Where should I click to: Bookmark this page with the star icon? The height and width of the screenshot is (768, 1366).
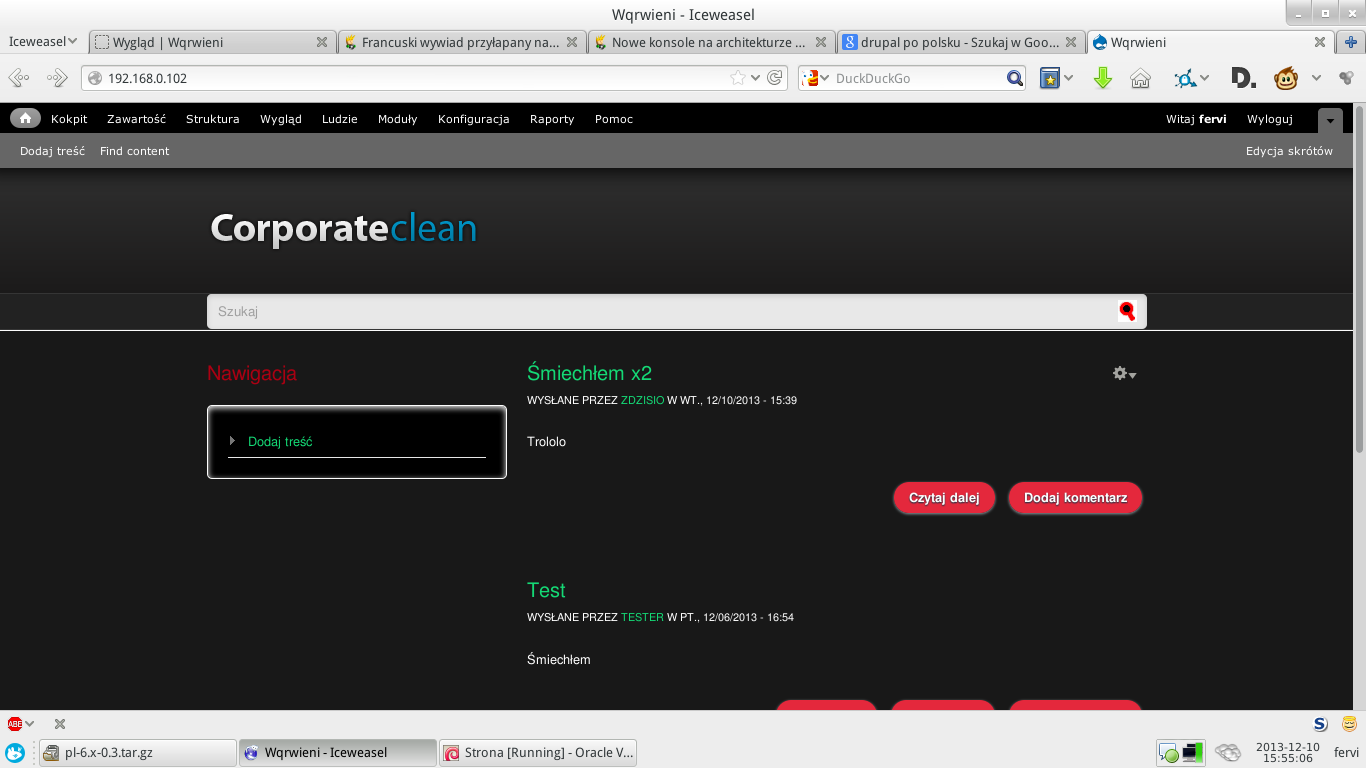(738, 78)
